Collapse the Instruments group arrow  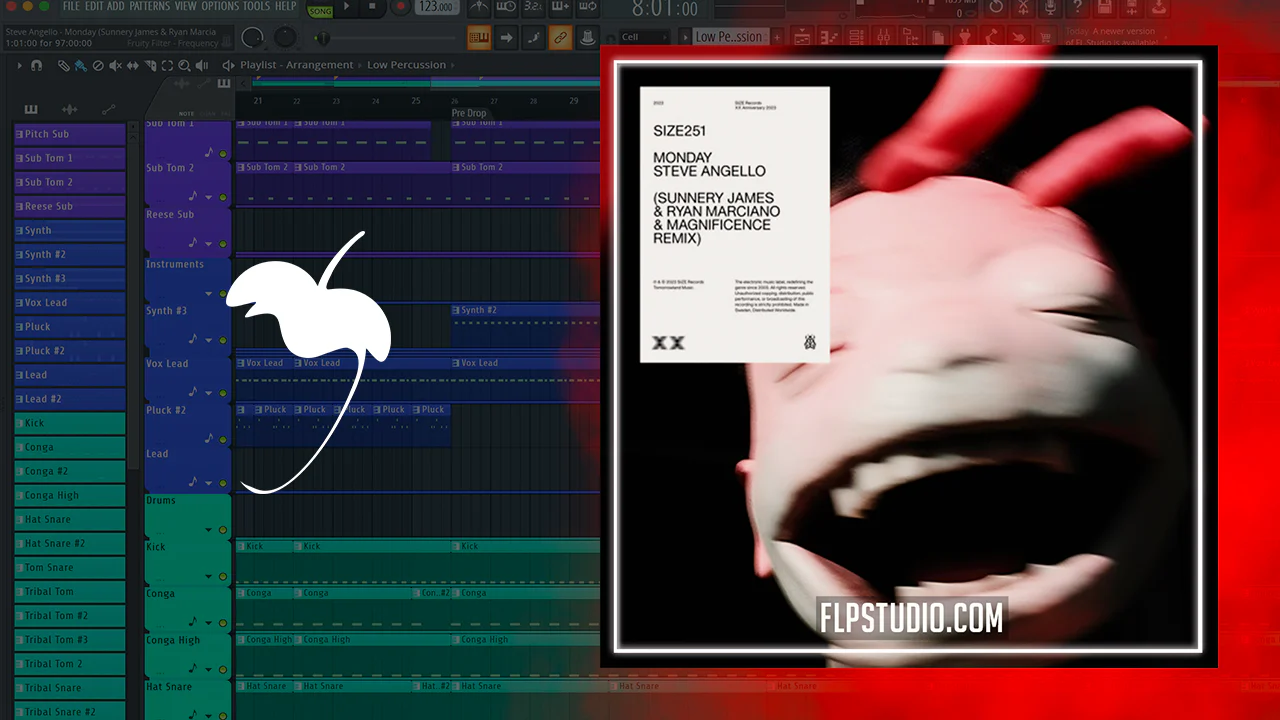point(209,294)
